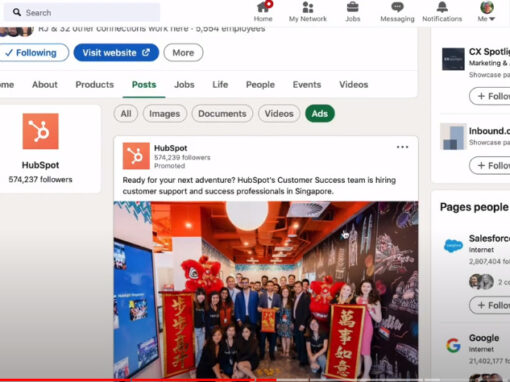The image size is (510, 382).
Task: Open the CX Spotlight page title
Action: click(x=489, y=52)
